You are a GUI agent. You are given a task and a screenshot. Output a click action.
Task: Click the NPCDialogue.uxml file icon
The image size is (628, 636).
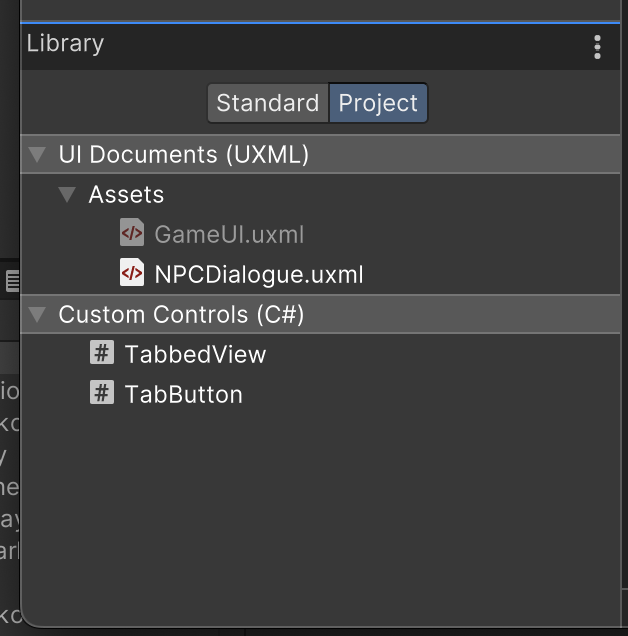click(x=132, y=274)
